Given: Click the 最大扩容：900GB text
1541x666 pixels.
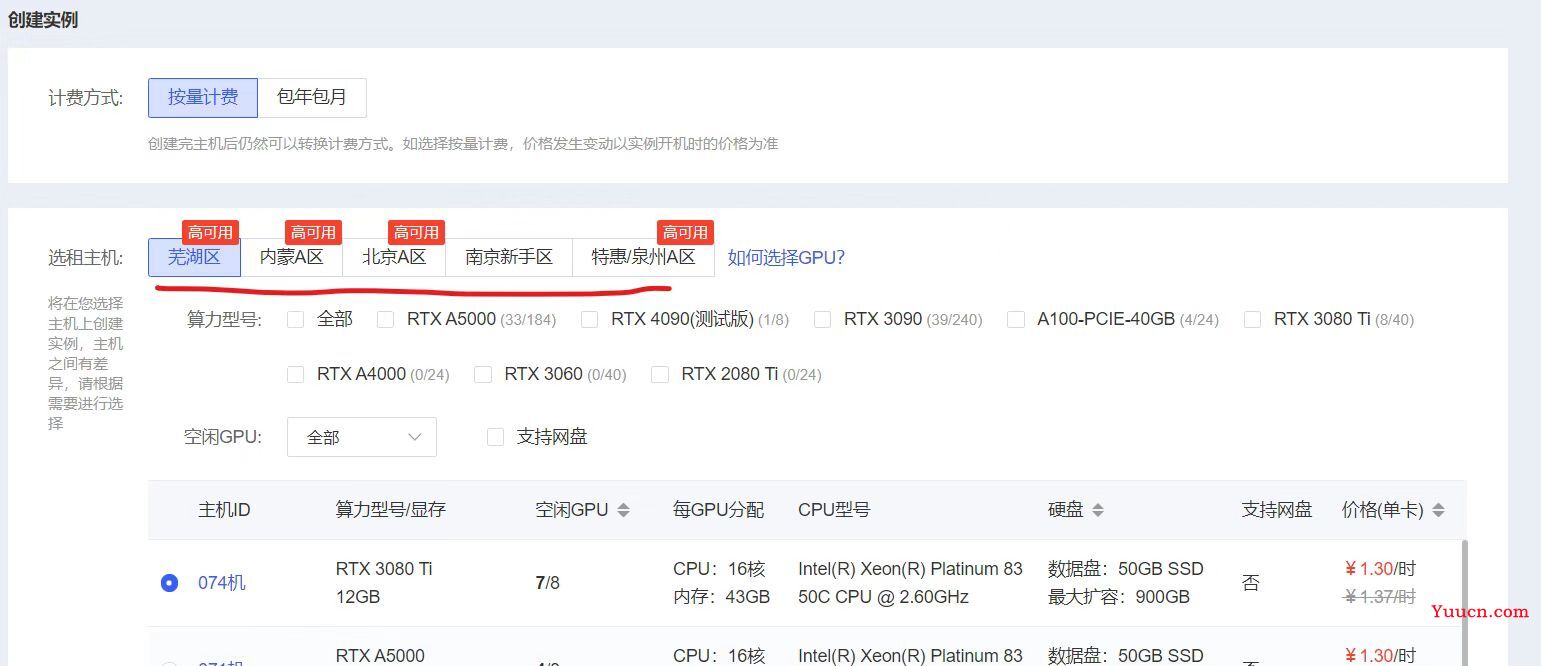Looking at the screenshot, I should click(x=1119, y=597).
